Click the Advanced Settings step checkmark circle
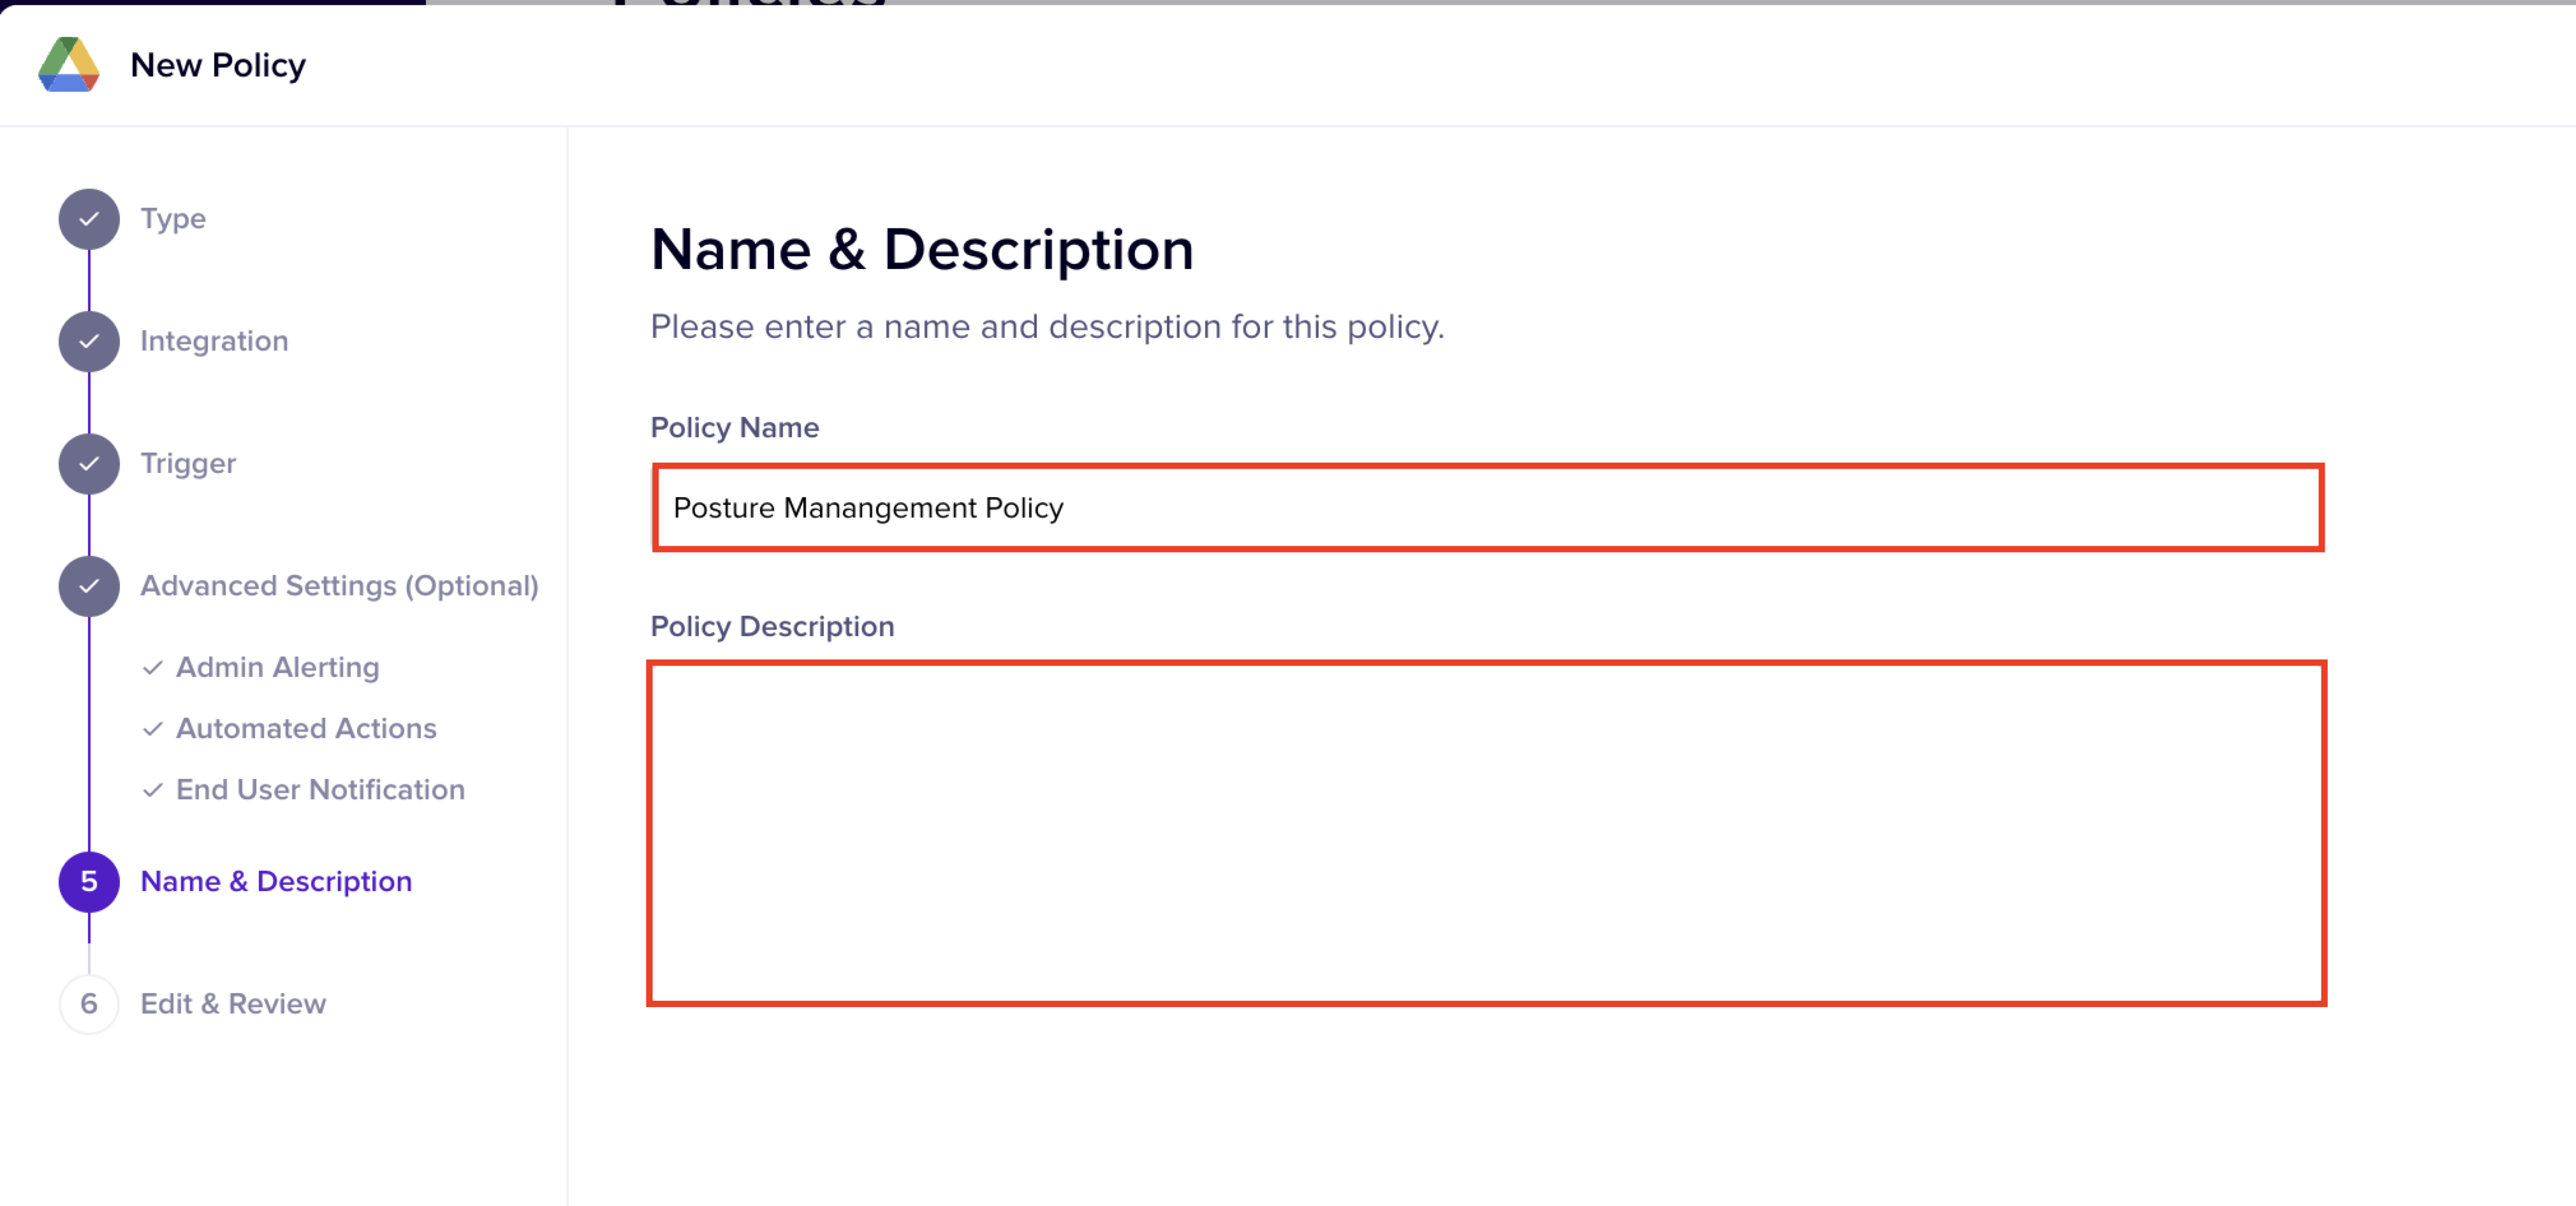The height and width of the screenshot is (1206, 2576). (89, 586)
